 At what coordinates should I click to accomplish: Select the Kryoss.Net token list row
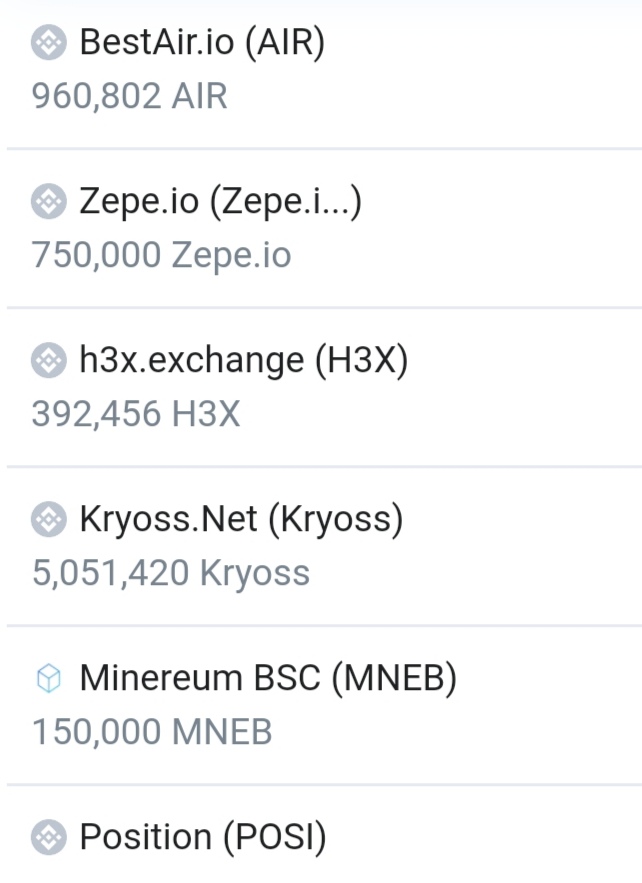tap(324, 546)
